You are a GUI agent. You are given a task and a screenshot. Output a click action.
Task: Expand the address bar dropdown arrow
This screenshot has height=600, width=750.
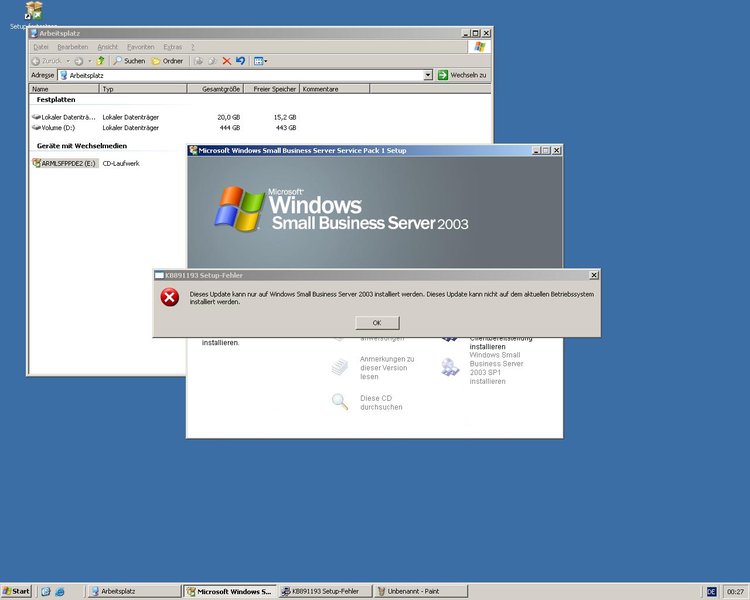click(428, 75)
